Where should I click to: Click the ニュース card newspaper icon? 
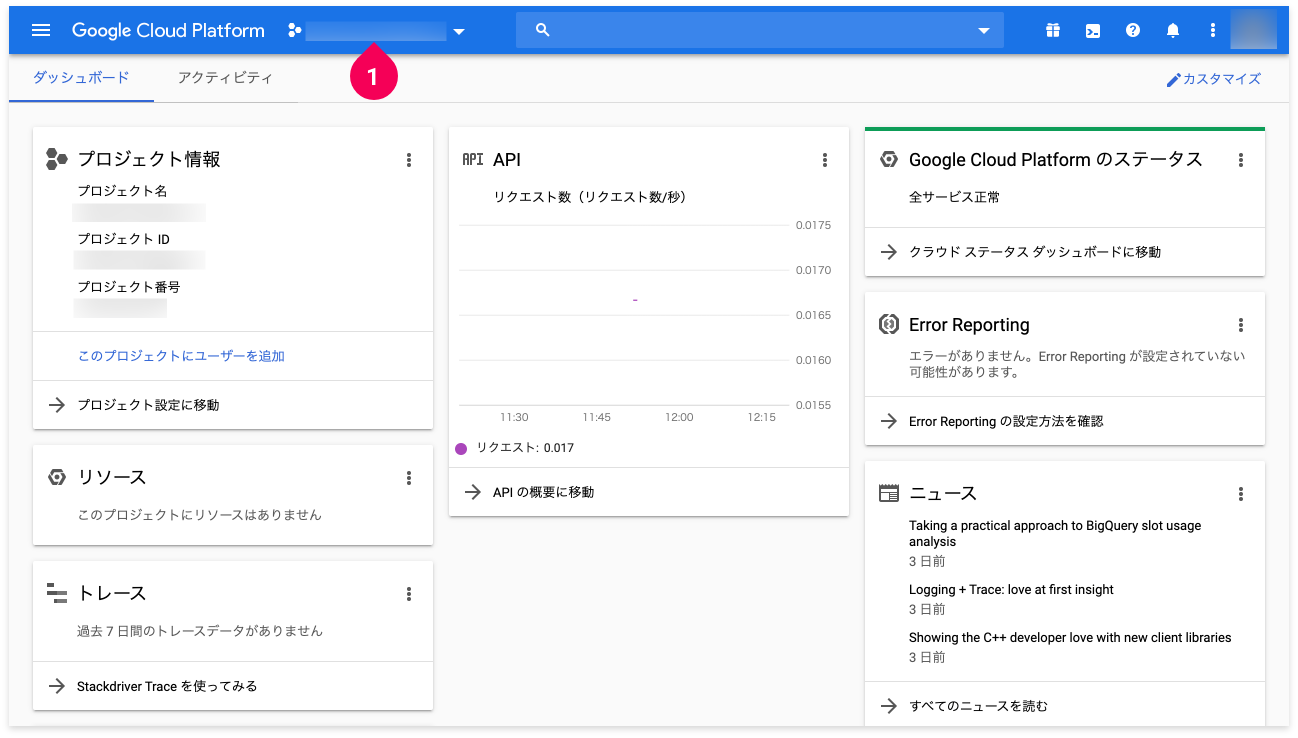click(889, 493)
